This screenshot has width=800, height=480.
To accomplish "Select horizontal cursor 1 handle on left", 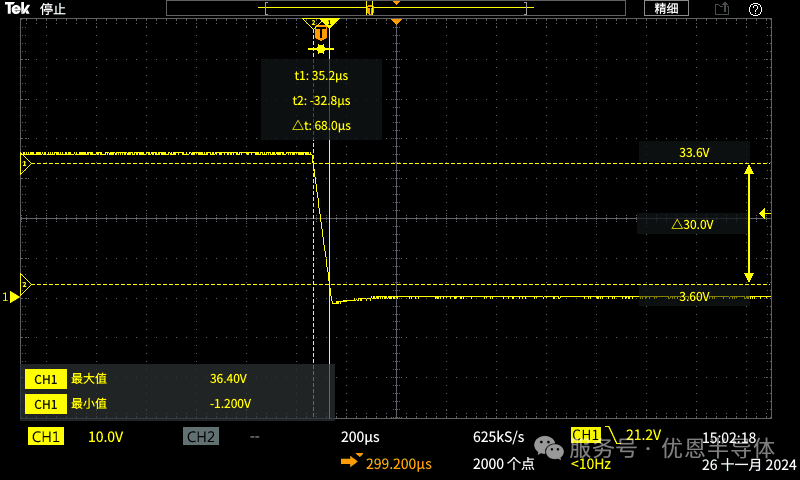I will [x=26, y=164].
